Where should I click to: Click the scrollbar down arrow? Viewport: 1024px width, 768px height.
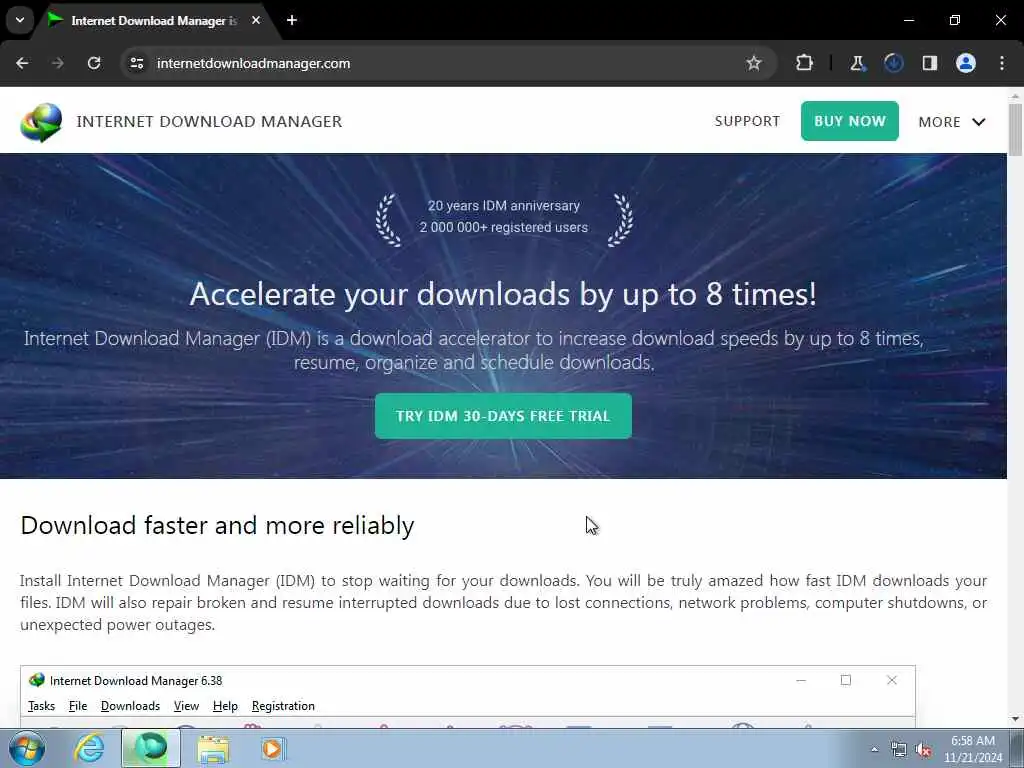tap(1015, 720)
